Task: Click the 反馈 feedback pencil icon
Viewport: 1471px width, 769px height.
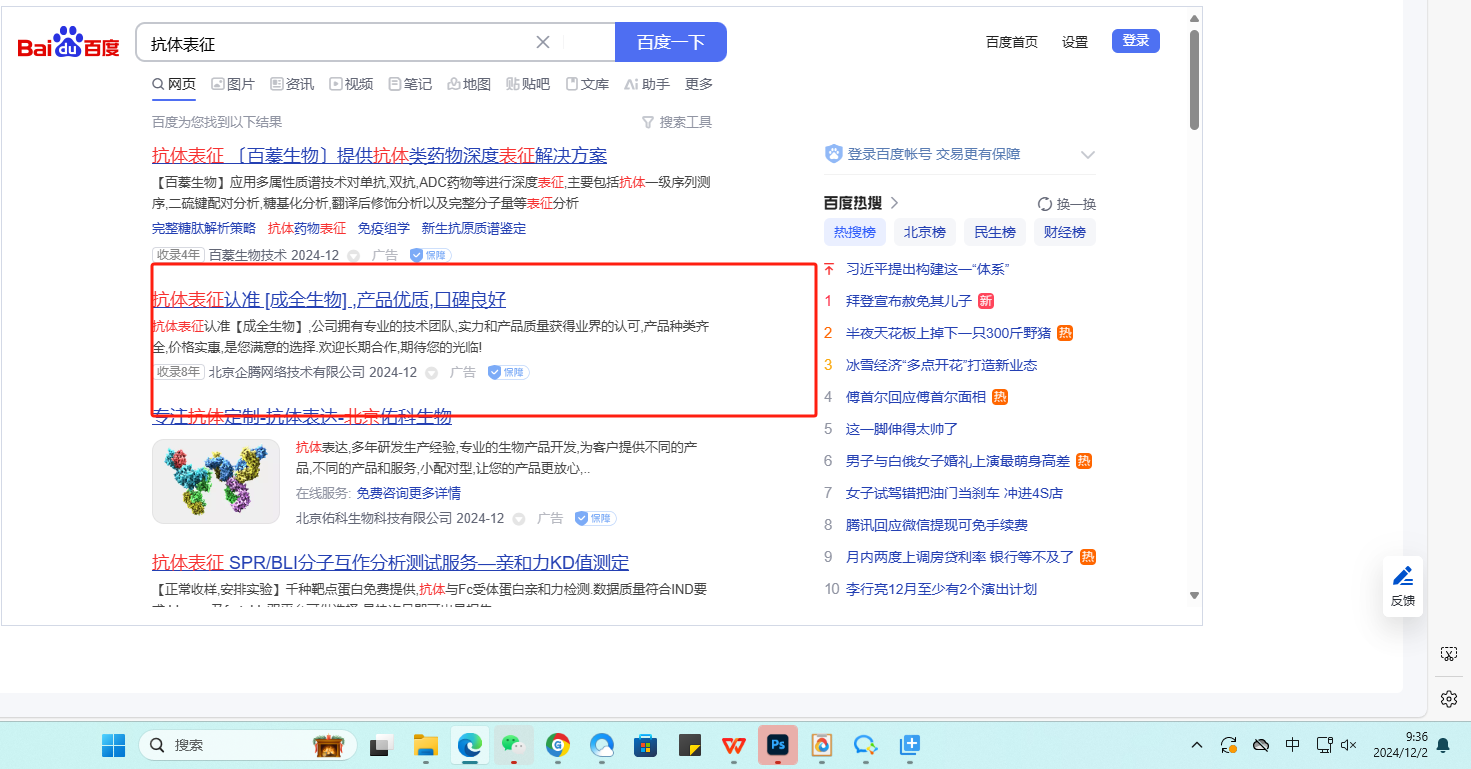Action: click(x=1403, y=576)
